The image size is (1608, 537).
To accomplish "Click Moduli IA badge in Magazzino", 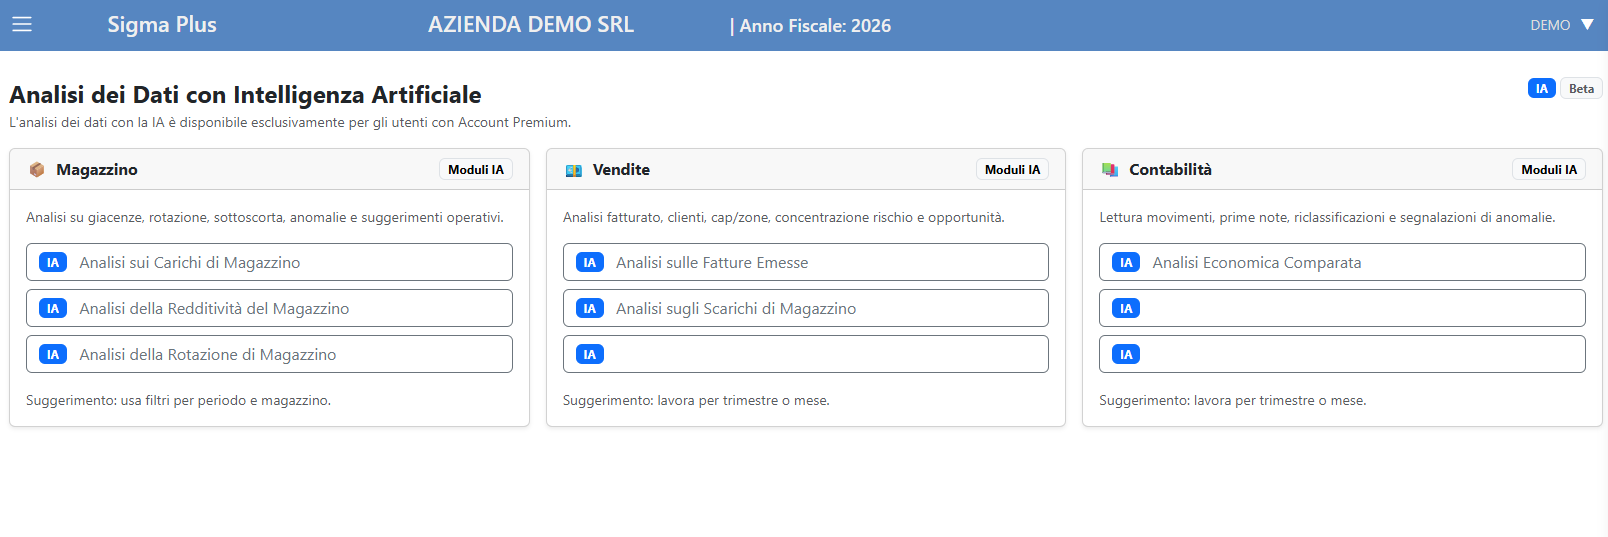I will pyautogui.click(x=476, y=170).
